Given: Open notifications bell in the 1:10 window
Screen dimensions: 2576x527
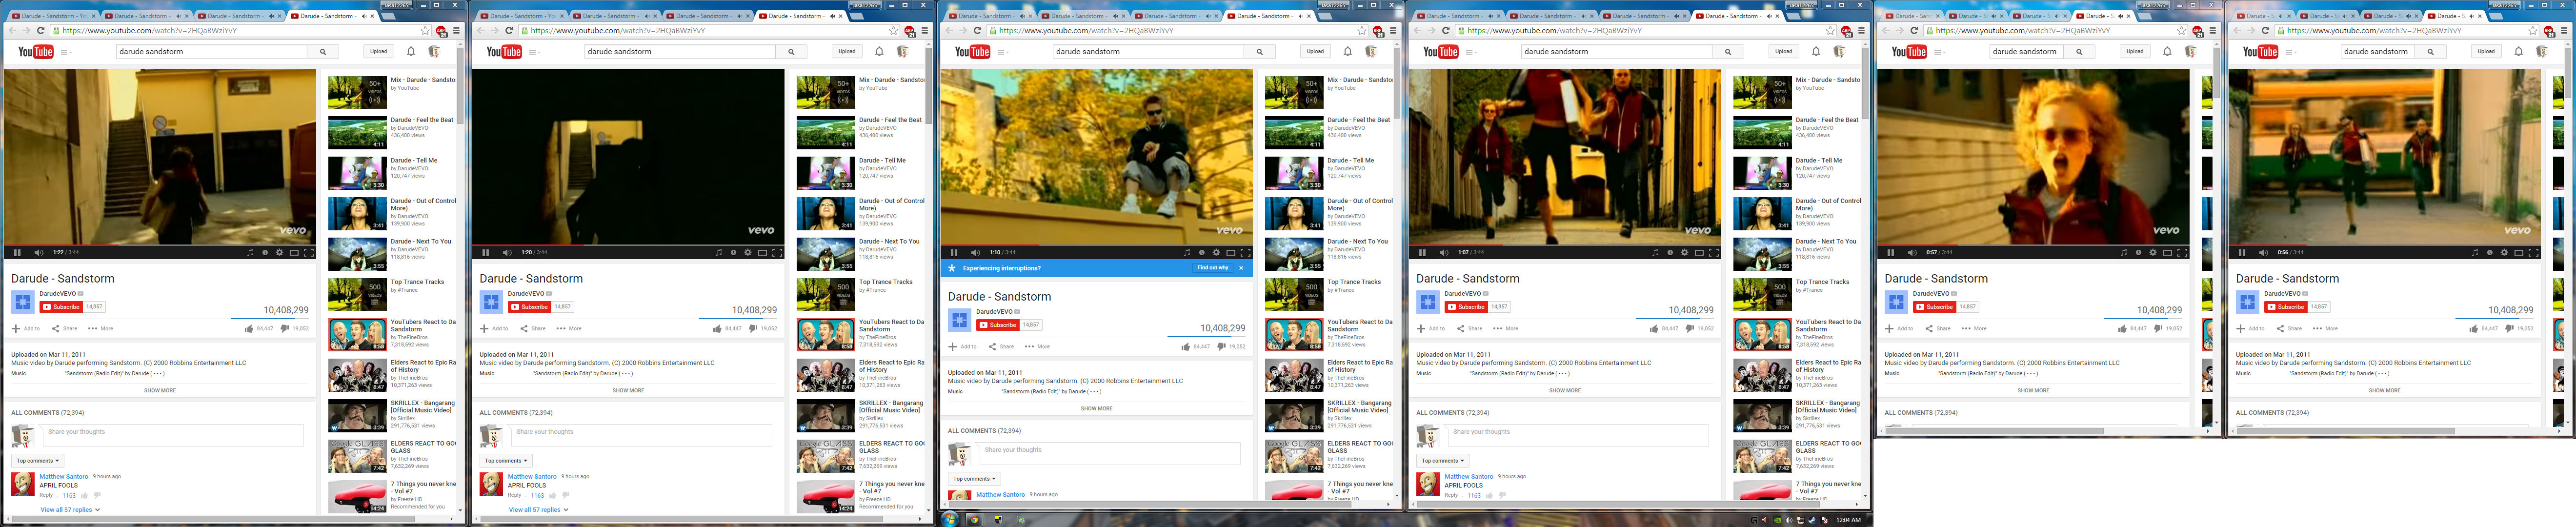Looking at the screenshot, I should click(1348, 52).
